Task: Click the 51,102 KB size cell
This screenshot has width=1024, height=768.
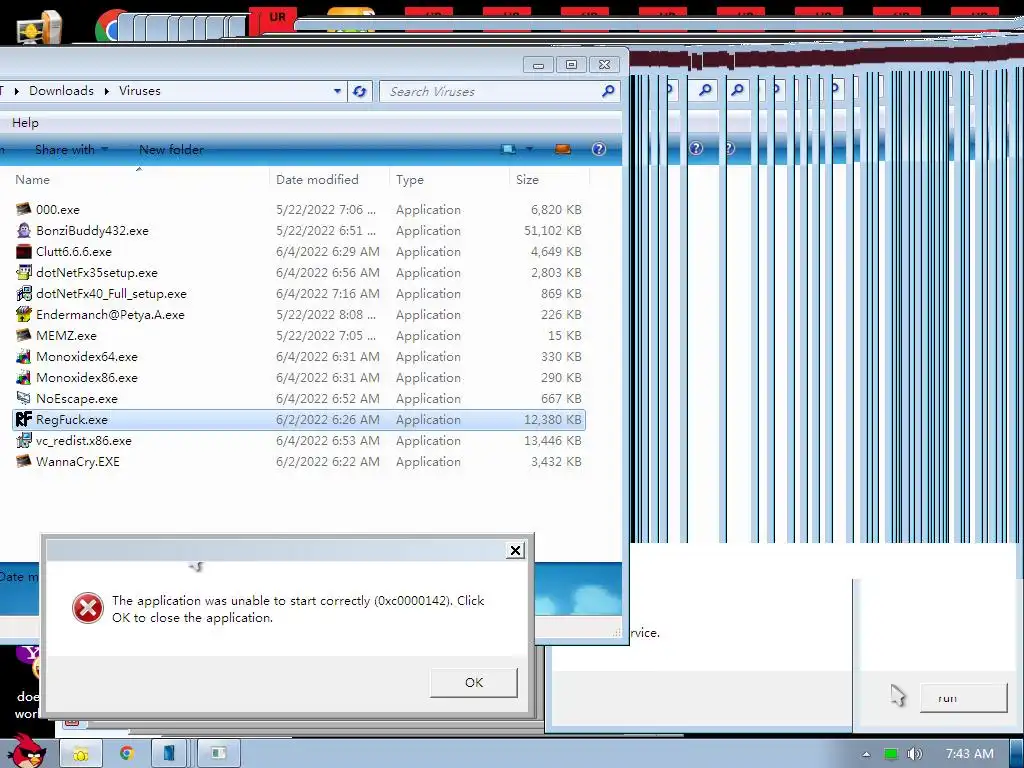Action: point(552,231)
